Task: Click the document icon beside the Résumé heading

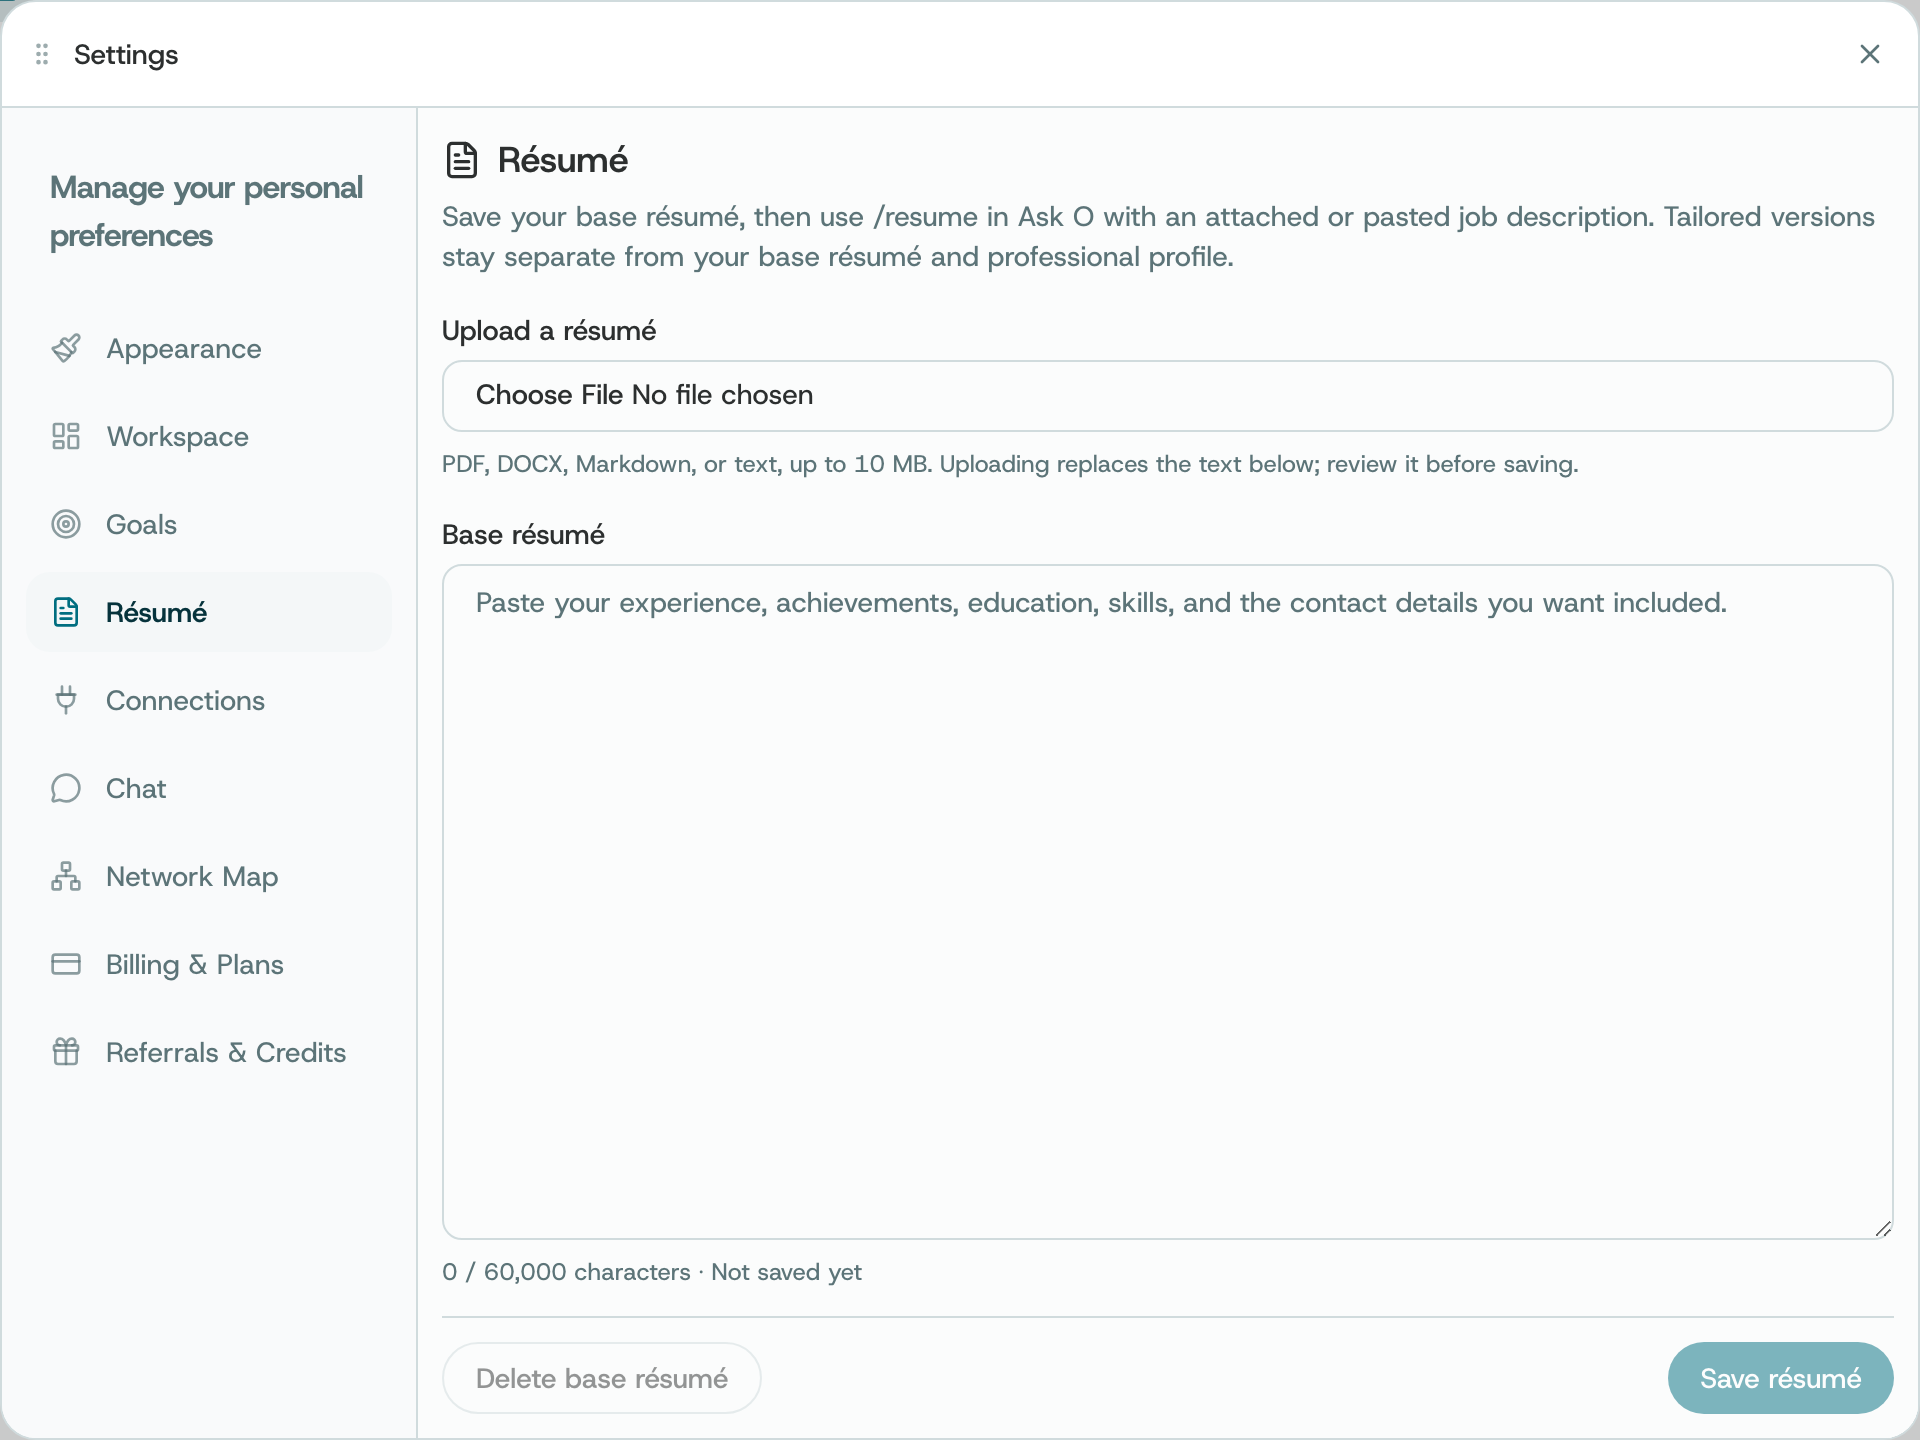Action: tap(462, 160)
